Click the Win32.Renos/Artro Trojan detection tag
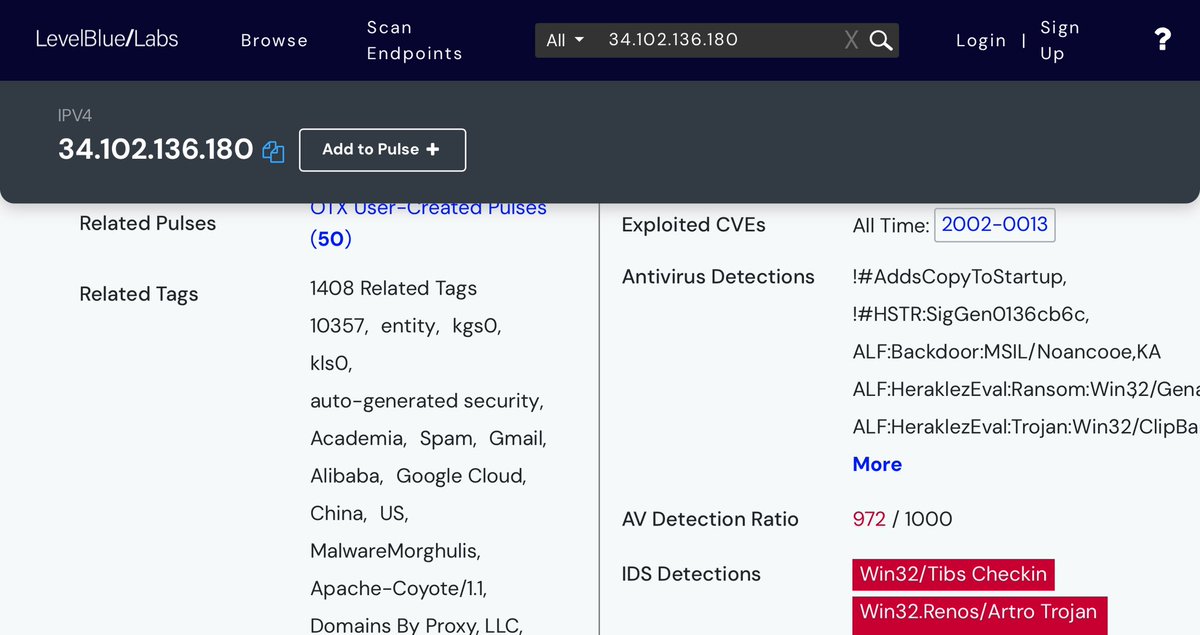Viewport: 1200px width, 635px height. tap(978, 612)
